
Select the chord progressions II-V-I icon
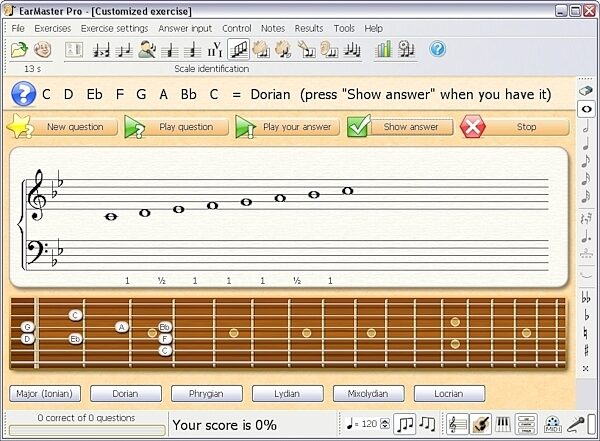point(215,50)
